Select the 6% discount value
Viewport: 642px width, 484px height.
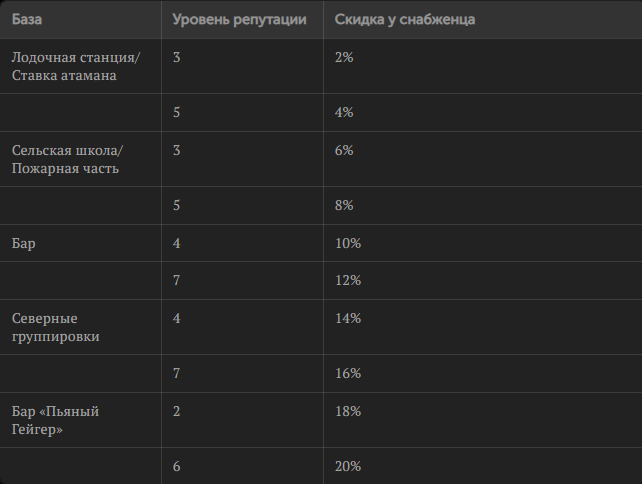(344, 150)
